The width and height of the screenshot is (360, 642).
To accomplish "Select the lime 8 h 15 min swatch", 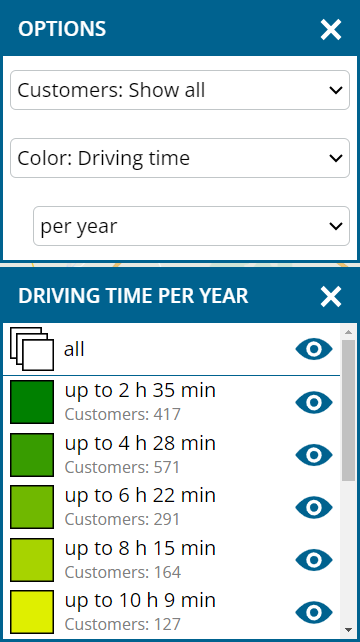I will [32, 560].
